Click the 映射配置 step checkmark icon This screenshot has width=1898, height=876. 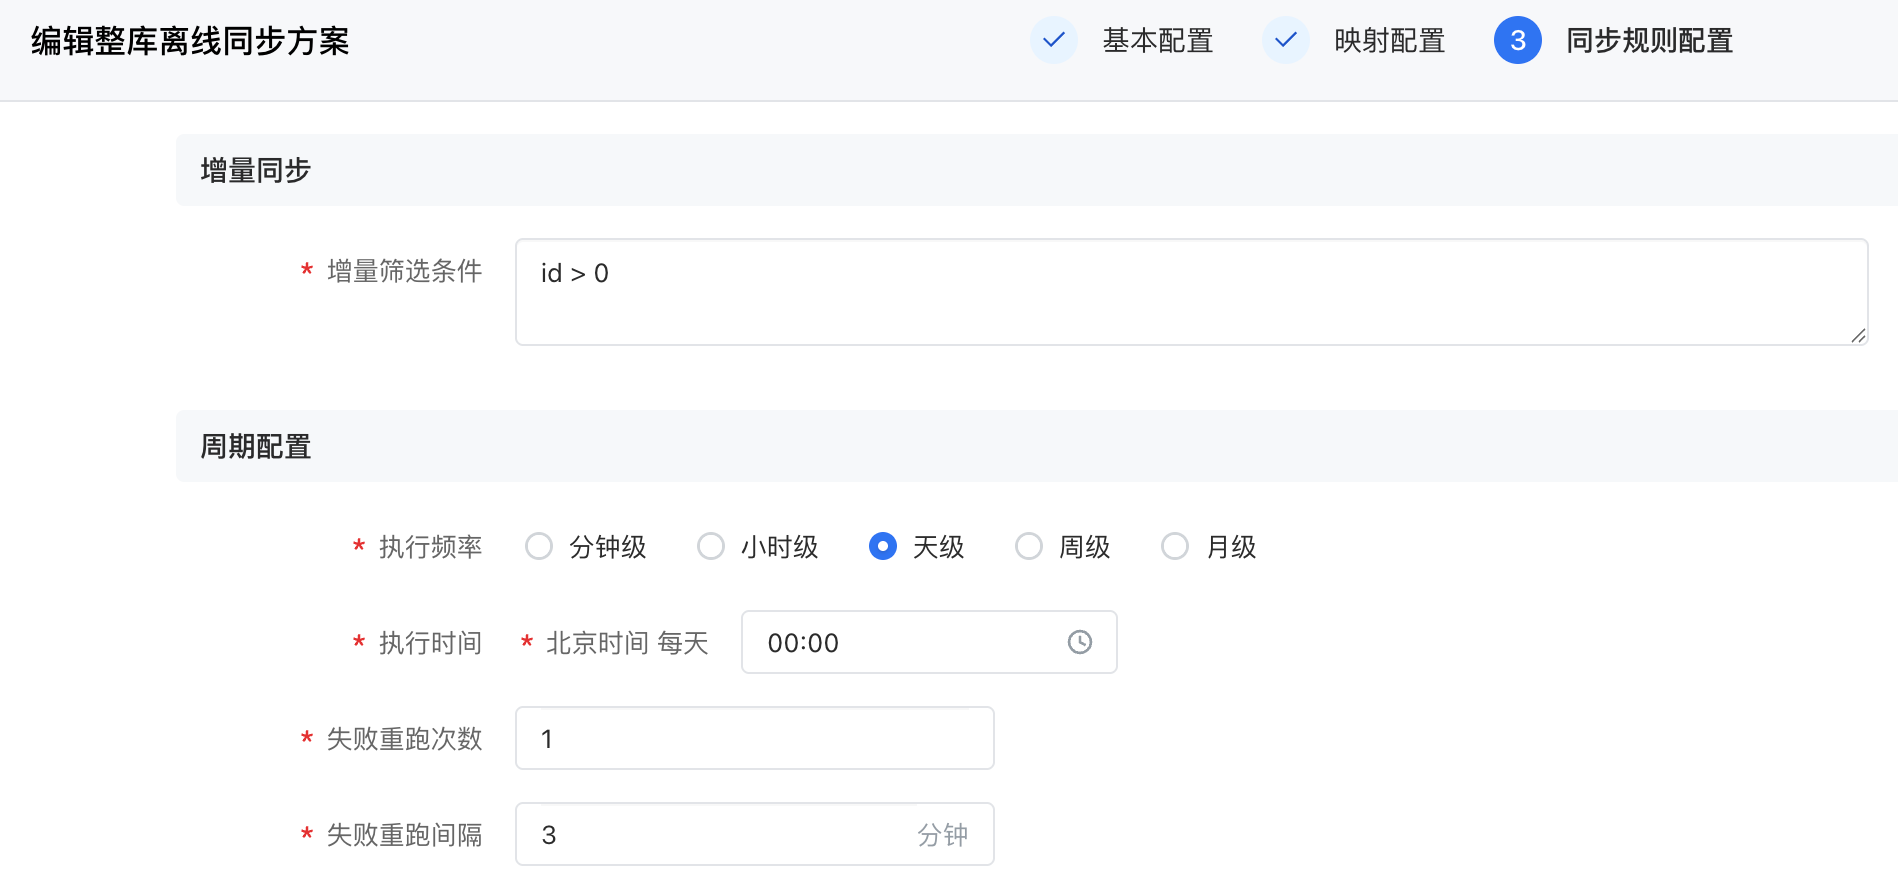[x=1286, y=40]
